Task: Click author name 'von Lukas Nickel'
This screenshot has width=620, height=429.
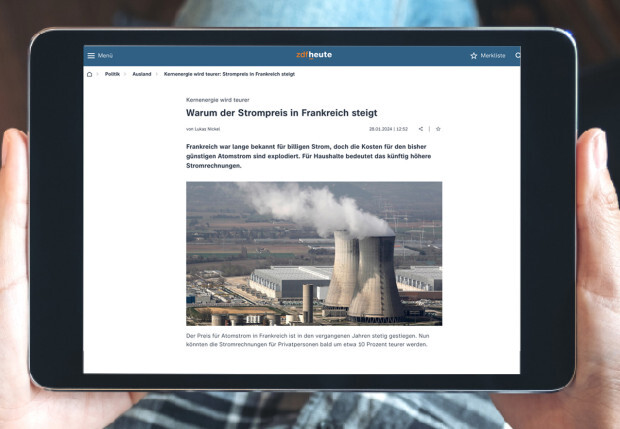Action: pyautogui.click(x=203, y=129)
